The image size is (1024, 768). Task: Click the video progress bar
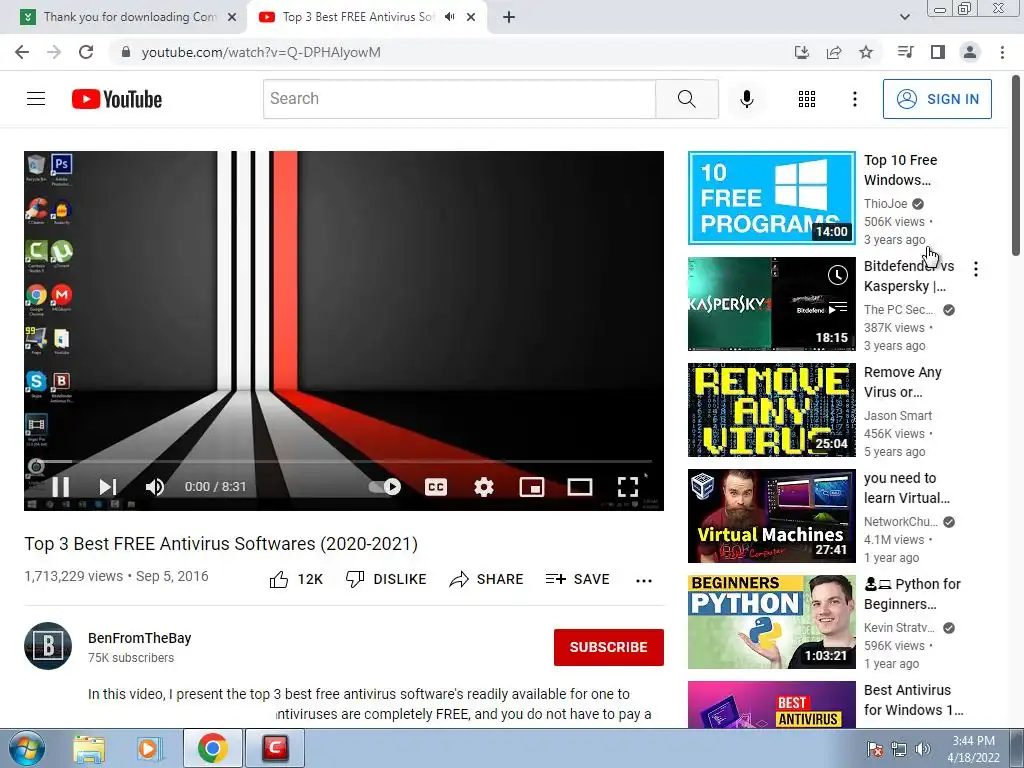344,461
